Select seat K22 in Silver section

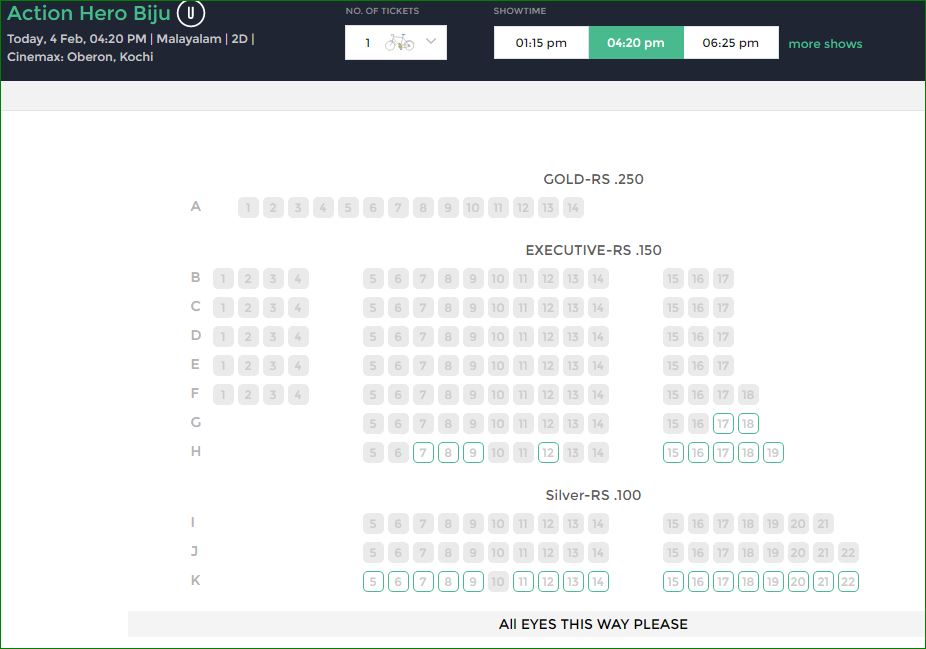pos(848,582)
